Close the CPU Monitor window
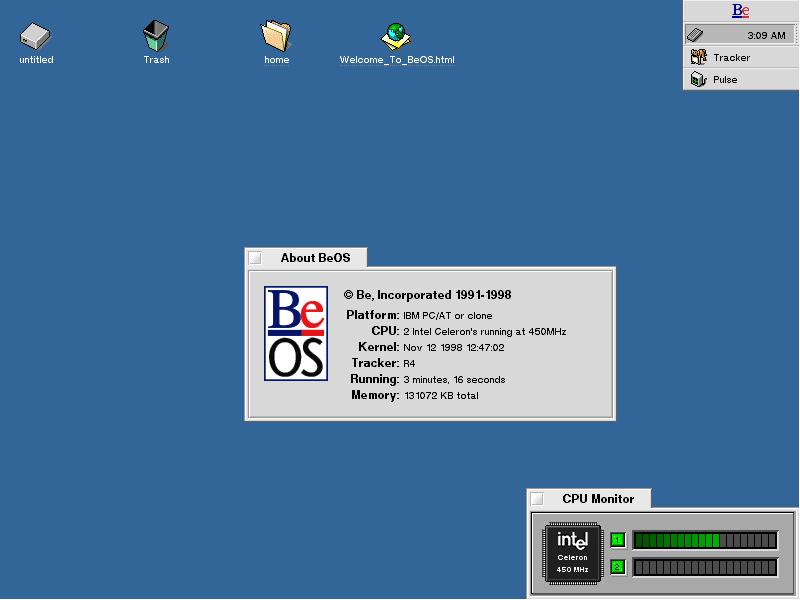The height and width of the screenshot is (600, 800). click(537, 498)
